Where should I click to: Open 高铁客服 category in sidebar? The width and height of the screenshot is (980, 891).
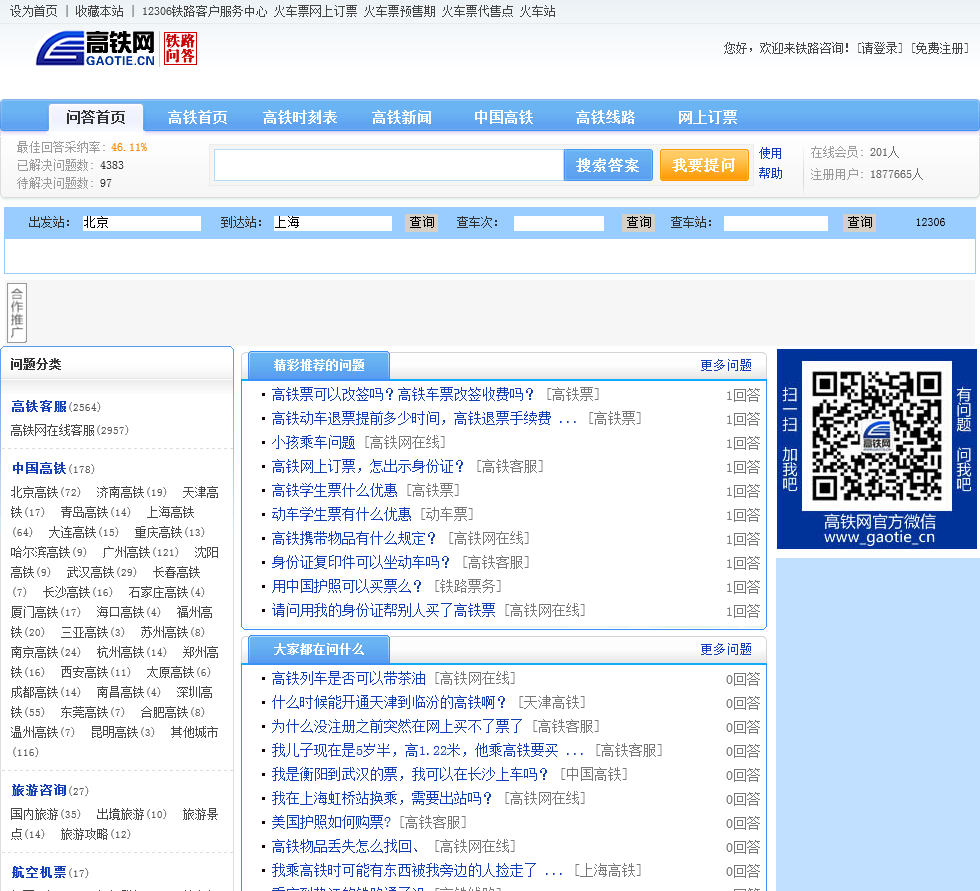[39, 407]
